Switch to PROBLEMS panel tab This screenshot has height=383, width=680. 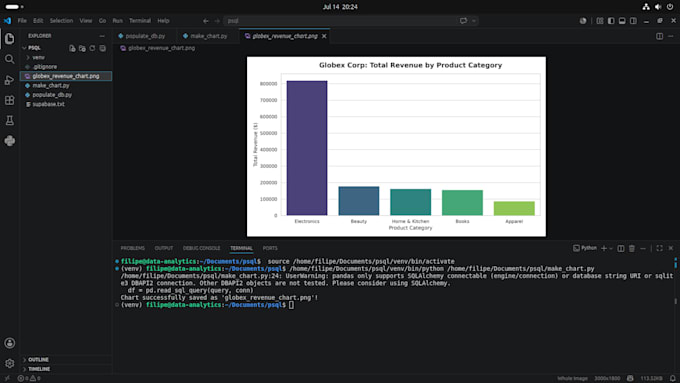click(133, 248)
